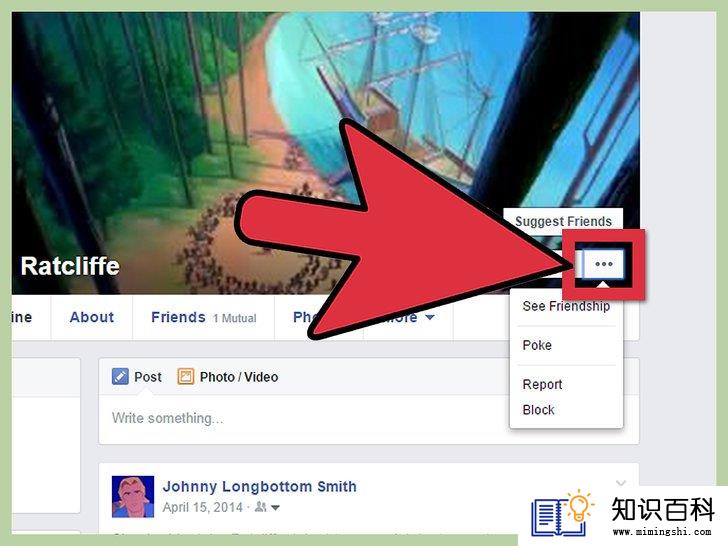Open the April 15, 2014 post timestamp
The width and height of the screenshot is (728, 546).
tap(202, 507)
